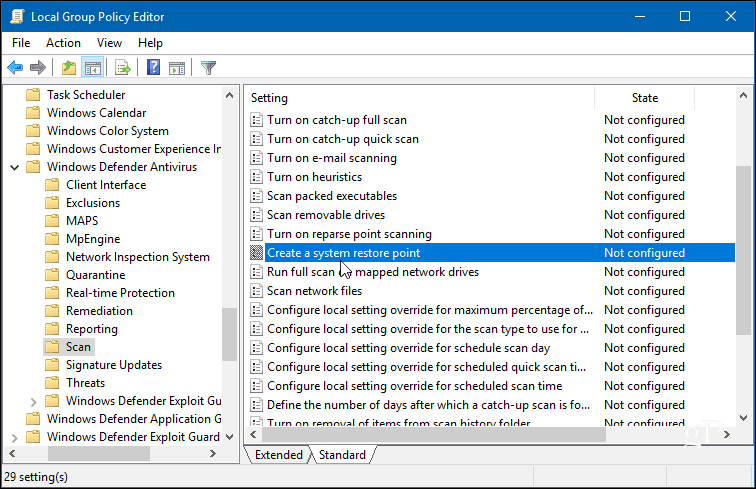Click the Forward arrow toolbar icon
The height and width of the screenshot is (489, 756).
click(x=38, y=68)
